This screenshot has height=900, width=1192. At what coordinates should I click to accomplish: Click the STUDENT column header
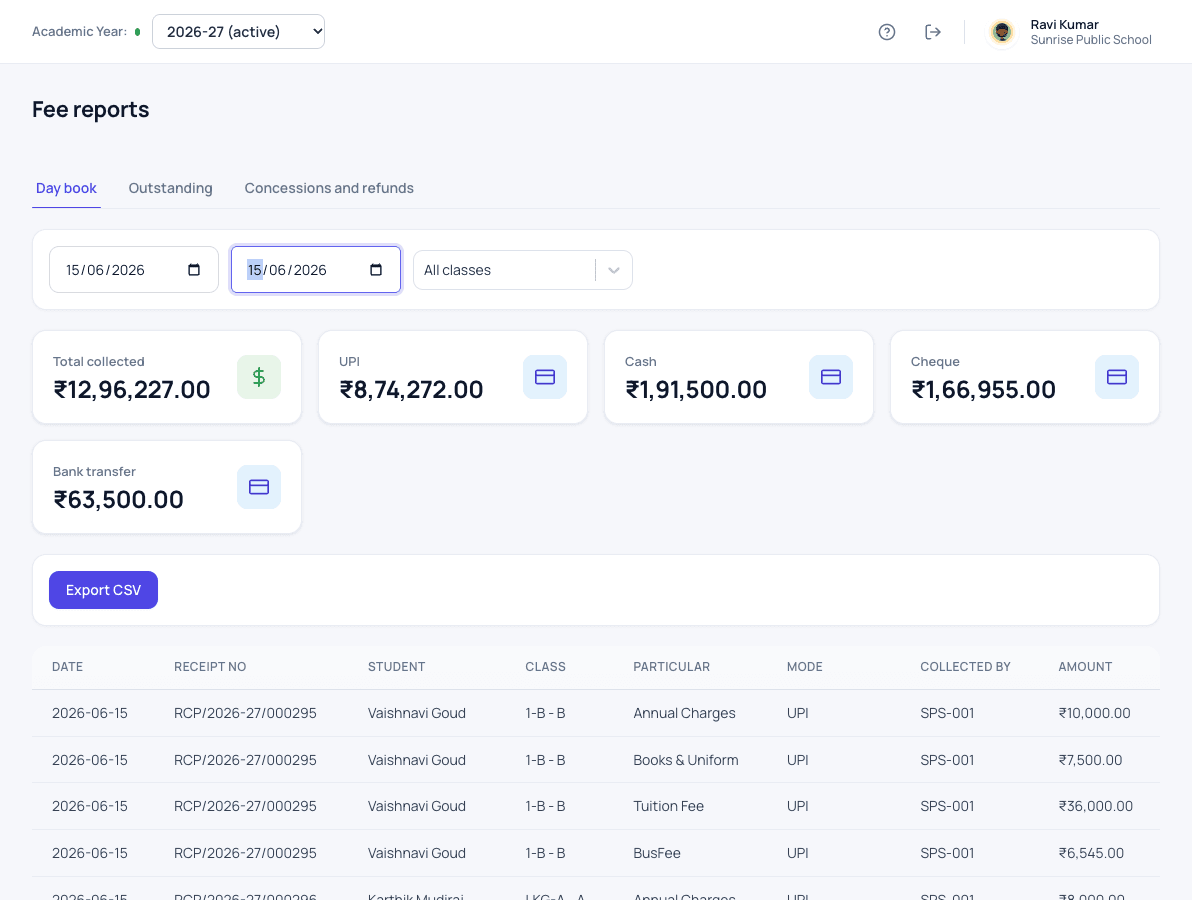[x=396, y=667]
